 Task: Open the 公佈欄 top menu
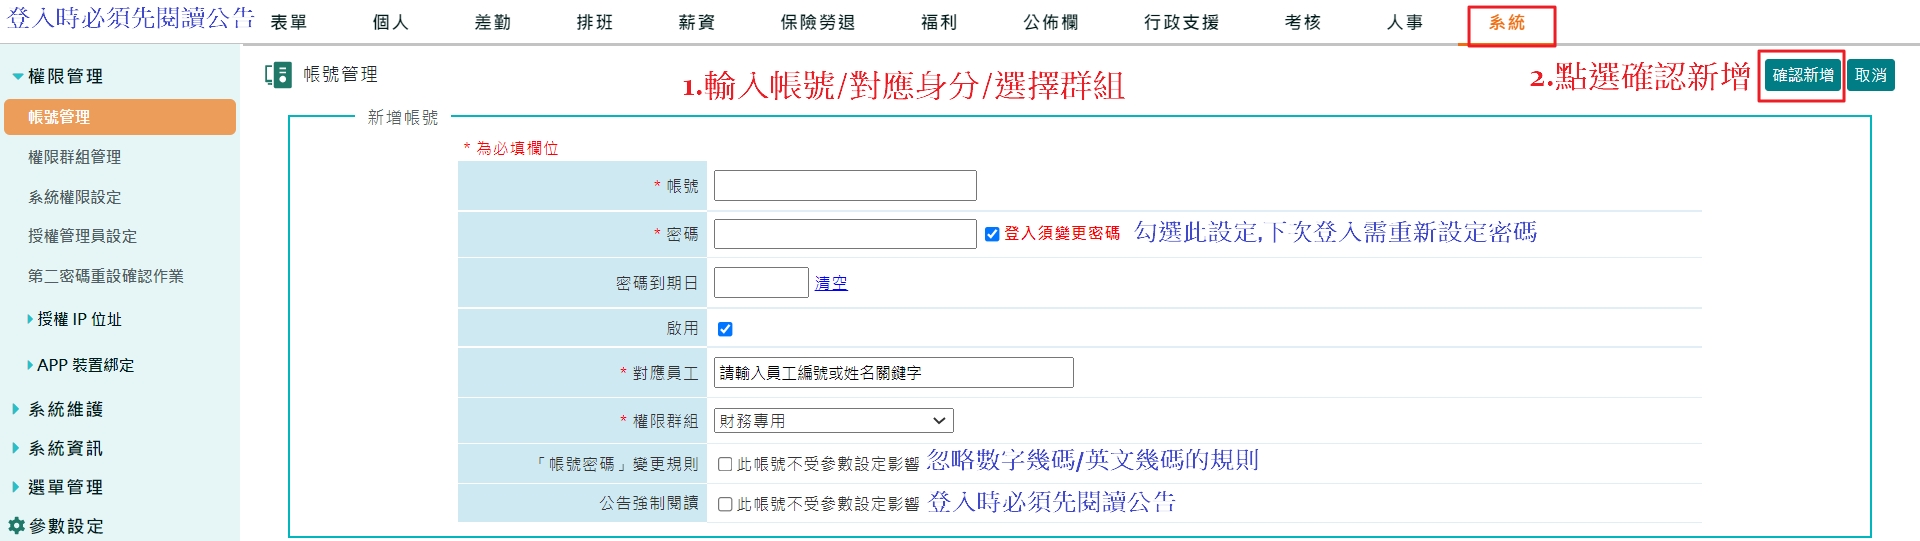1051,22
